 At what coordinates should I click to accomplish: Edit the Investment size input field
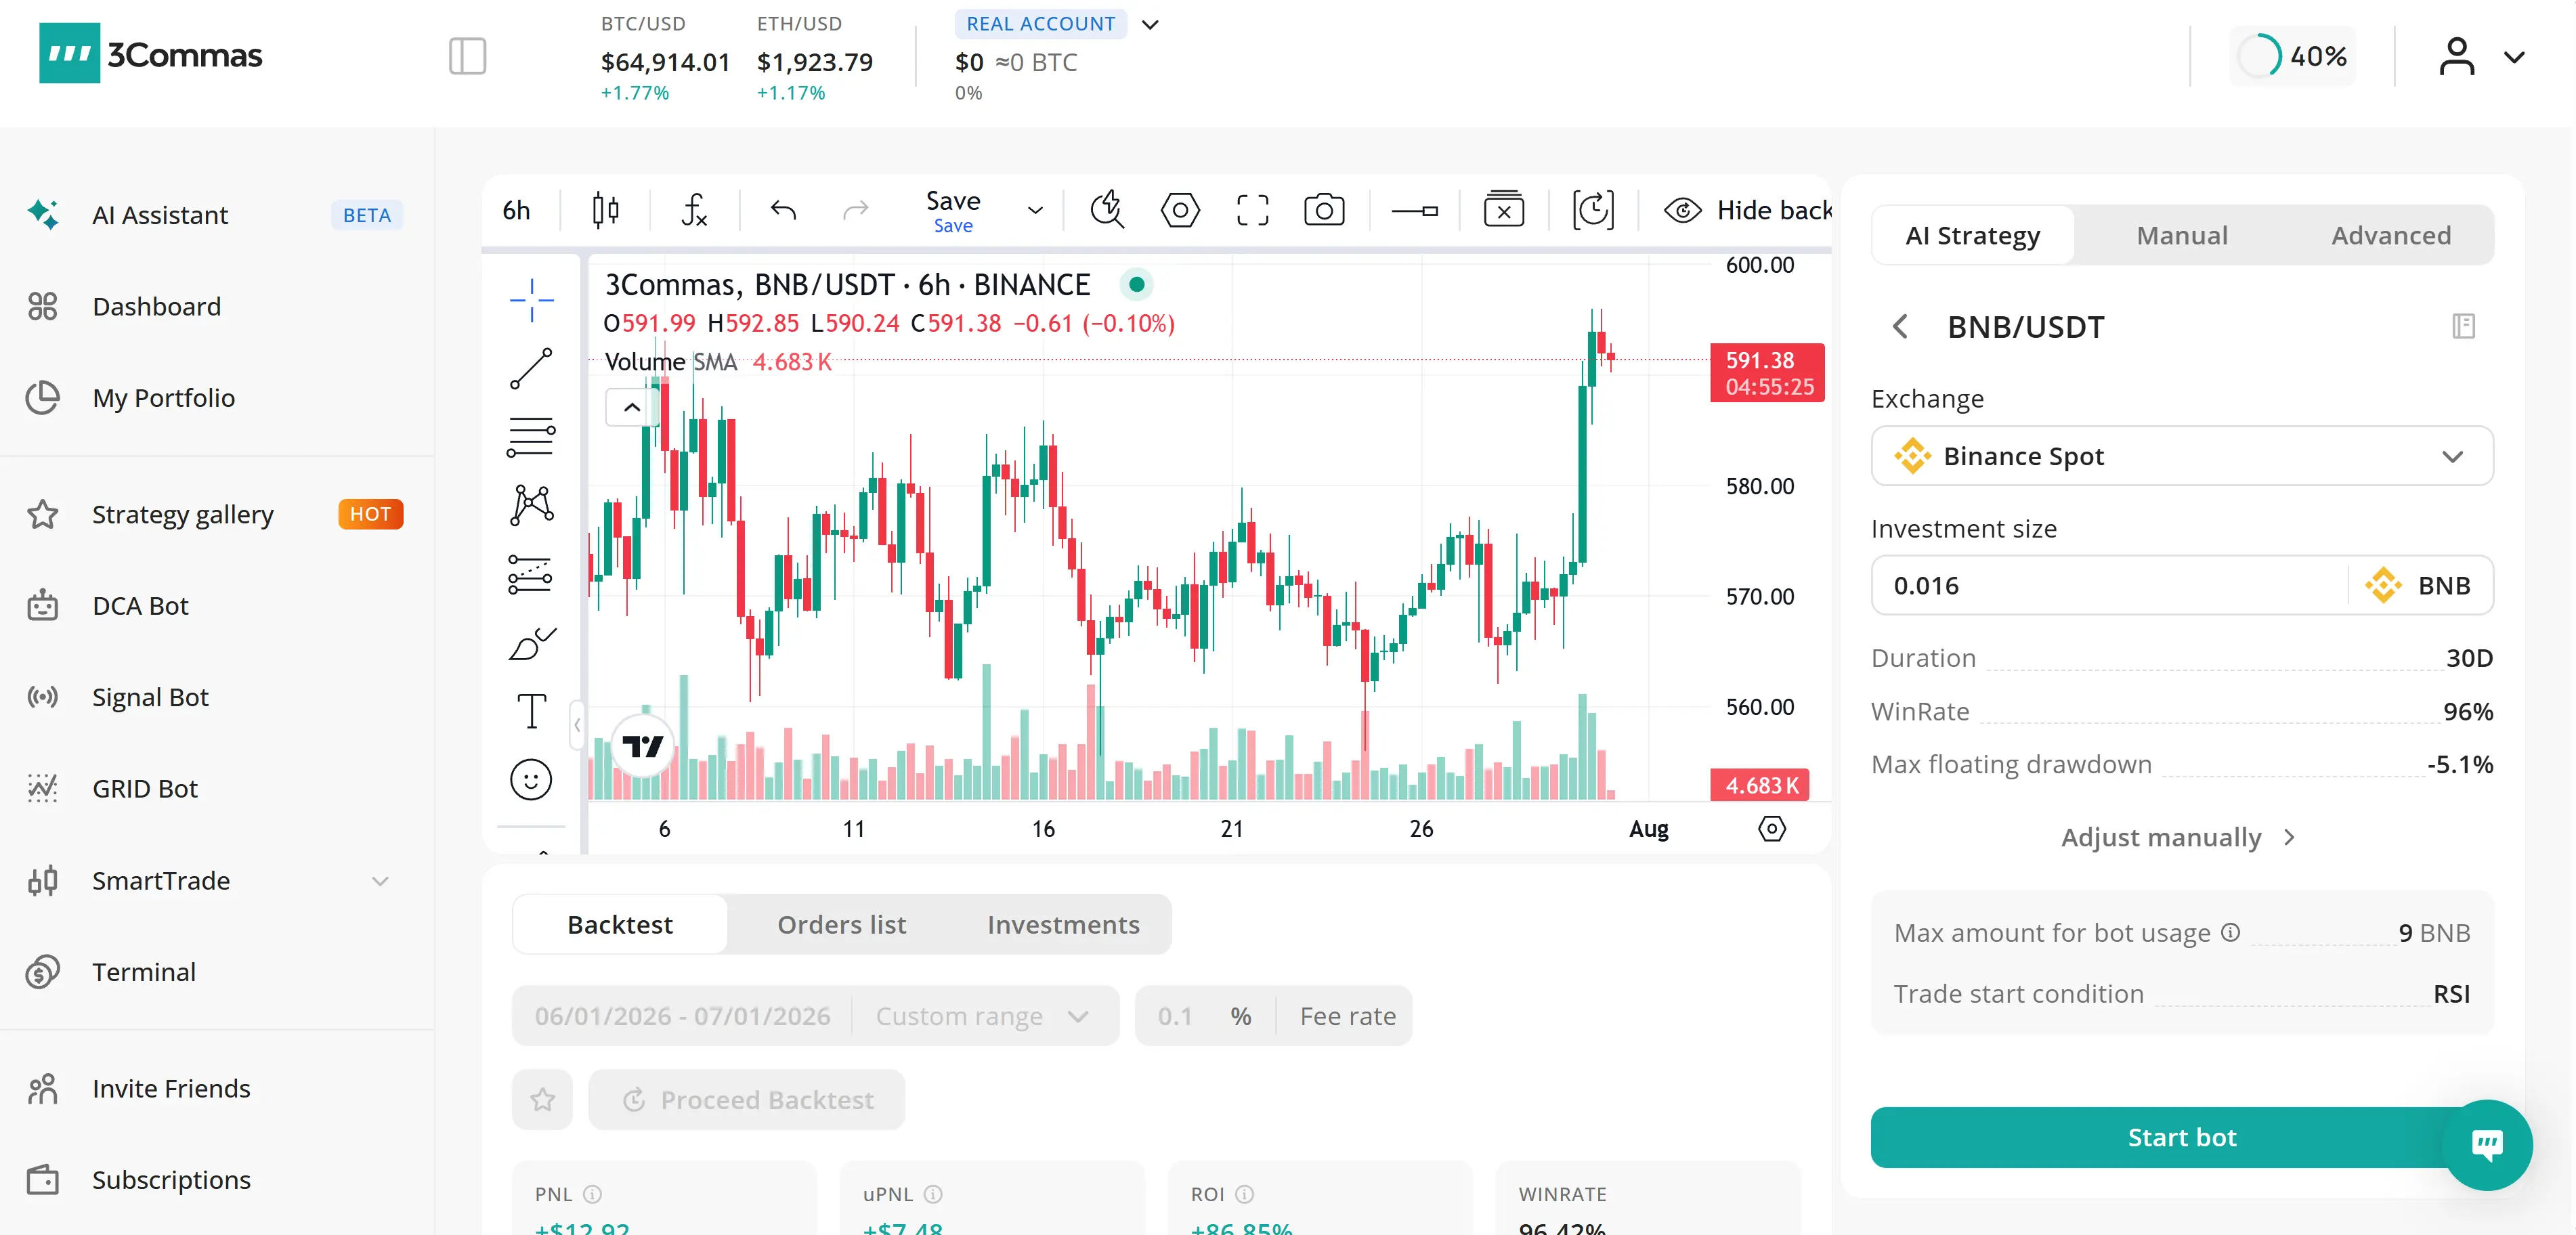(2109, 586)
